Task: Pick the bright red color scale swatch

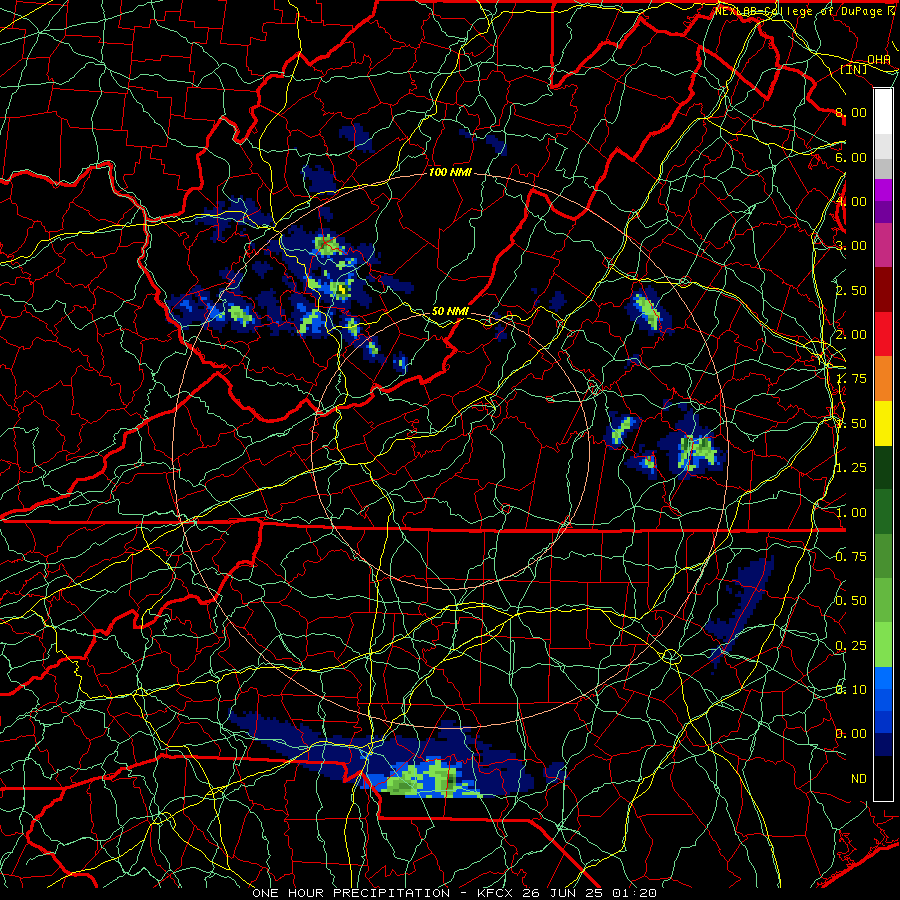Action: click(x=883, y=334)
